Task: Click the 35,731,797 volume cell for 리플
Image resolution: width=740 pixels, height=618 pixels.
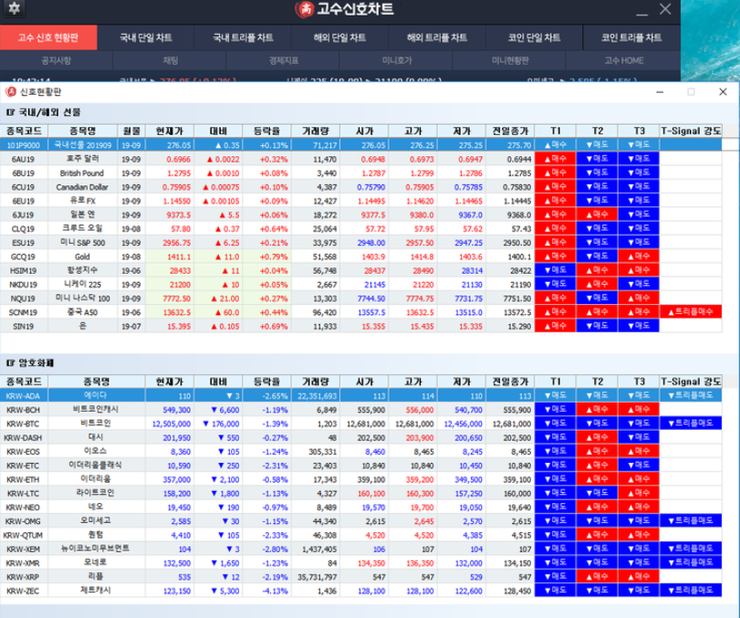Action: 315,577
